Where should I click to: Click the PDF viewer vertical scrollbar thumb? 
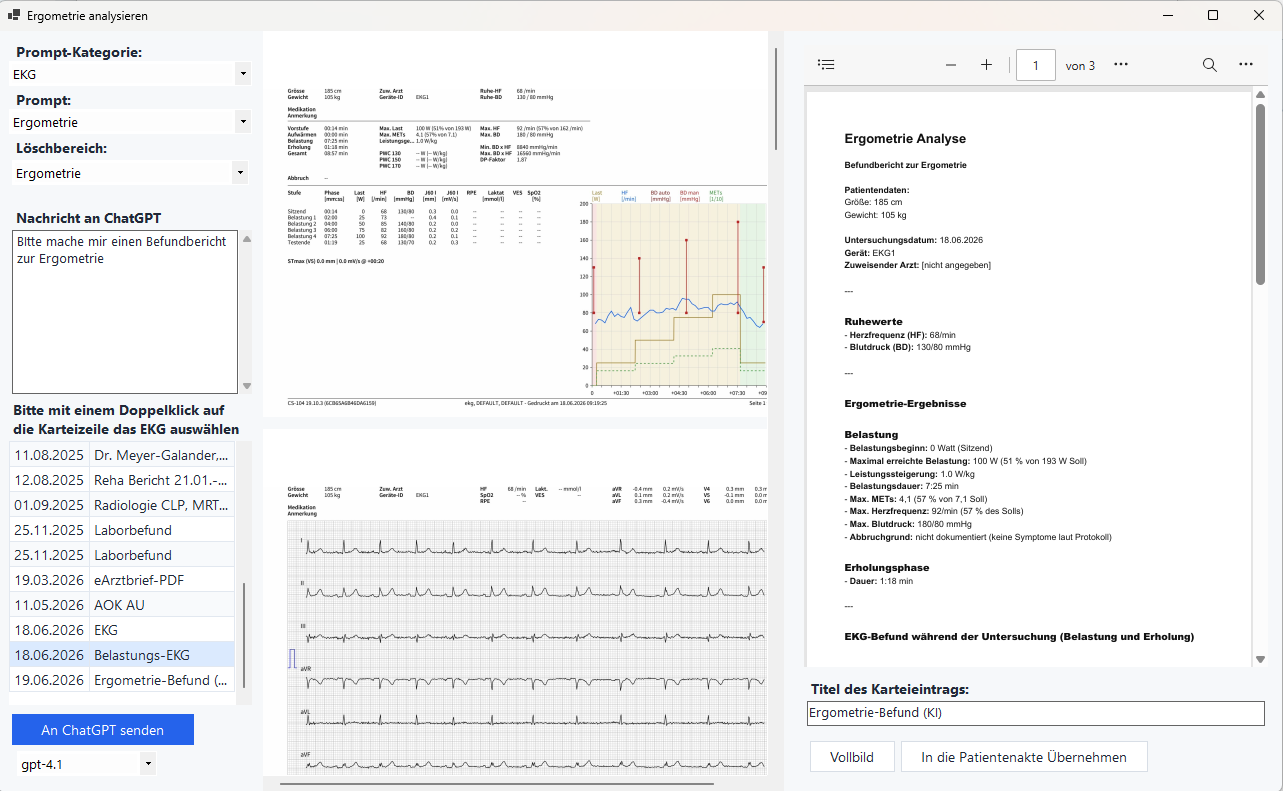1260,194
